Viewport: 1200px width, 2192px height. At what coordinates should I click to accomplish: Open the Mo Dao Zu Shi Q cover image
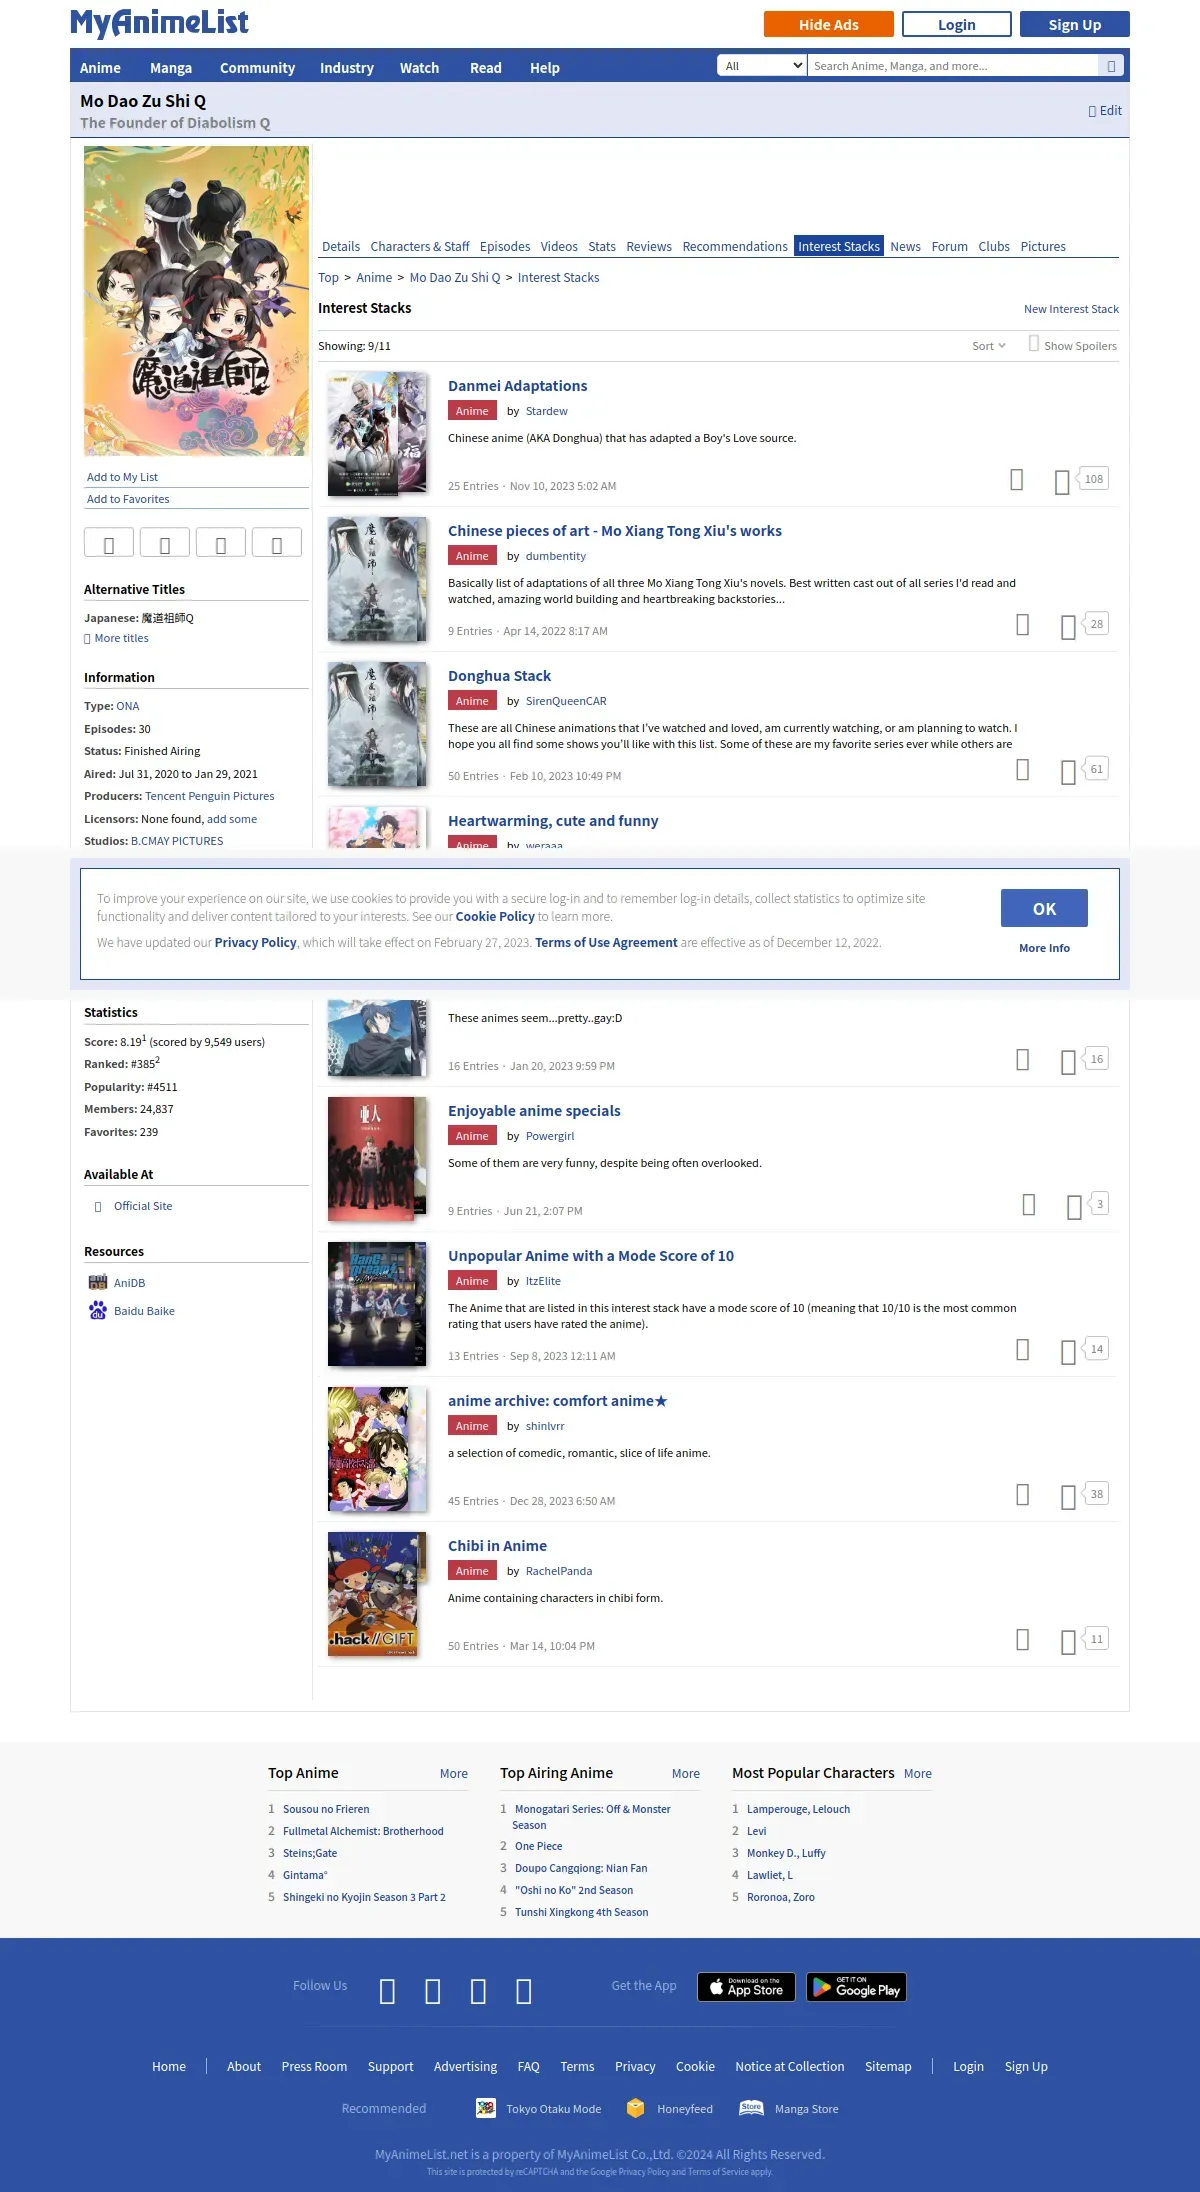click(x=196, y=301)
